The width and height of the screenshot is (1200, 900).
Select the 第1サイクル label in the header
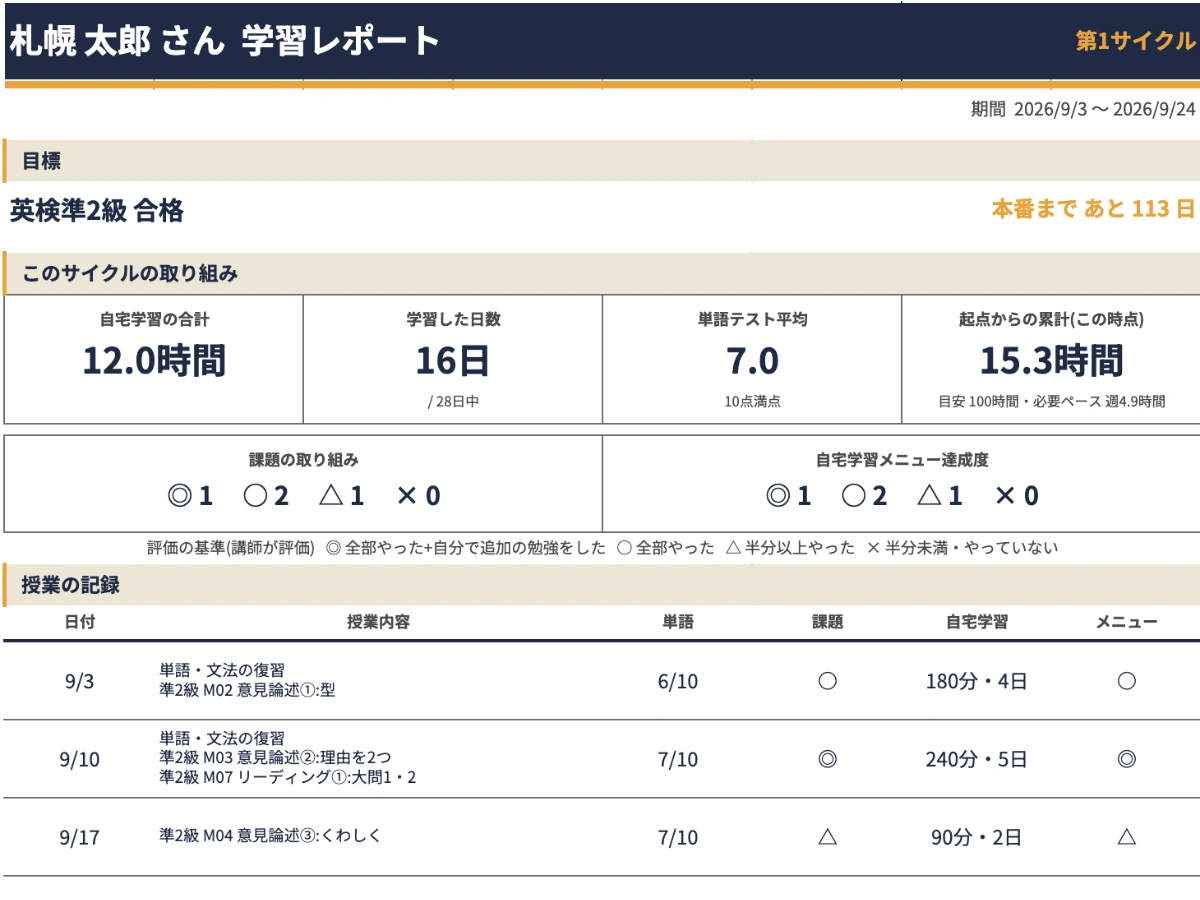1135,41
